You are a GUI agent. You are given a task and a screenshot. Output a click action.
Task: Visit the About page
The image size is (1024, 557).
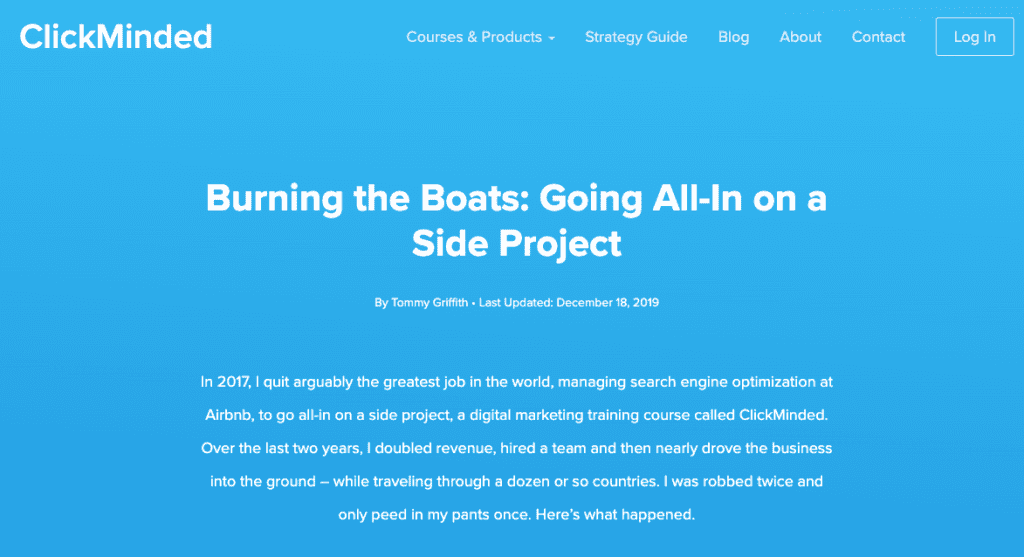pyautogui.click(x=800, y=37)
